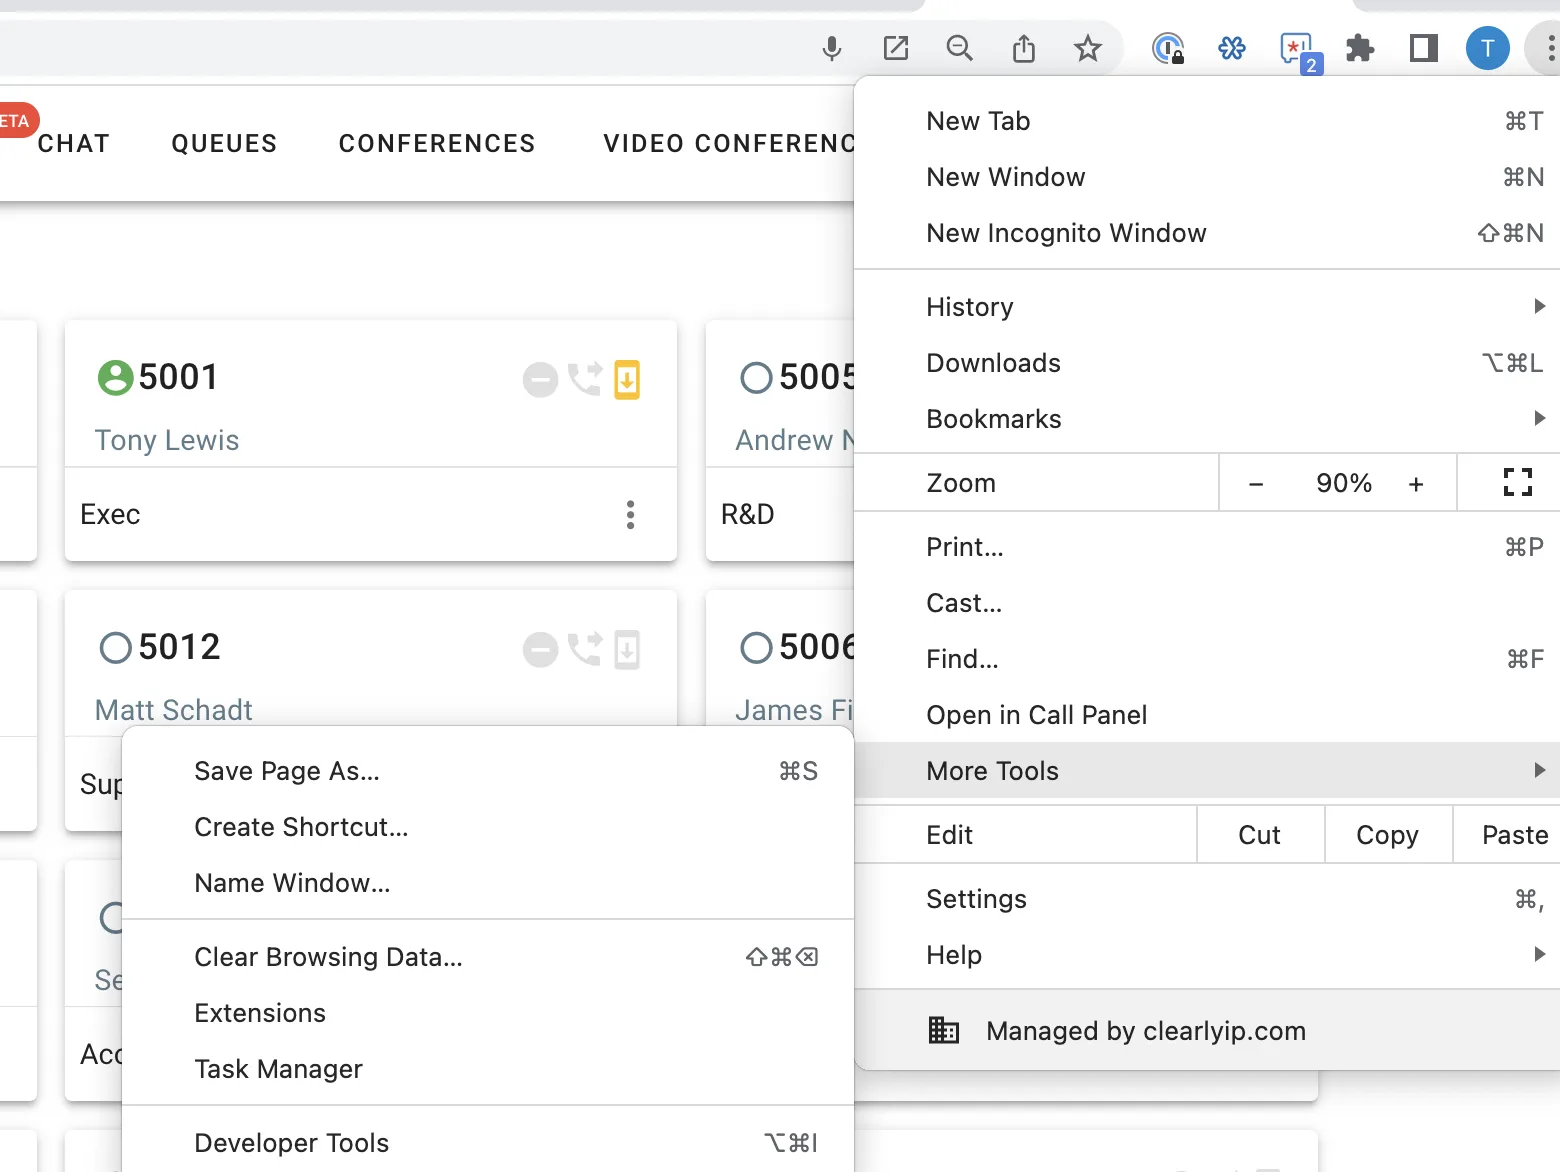
Task: Toggle the browser side panel icon
Action: pyautogui.click(x=1424, y=48)
